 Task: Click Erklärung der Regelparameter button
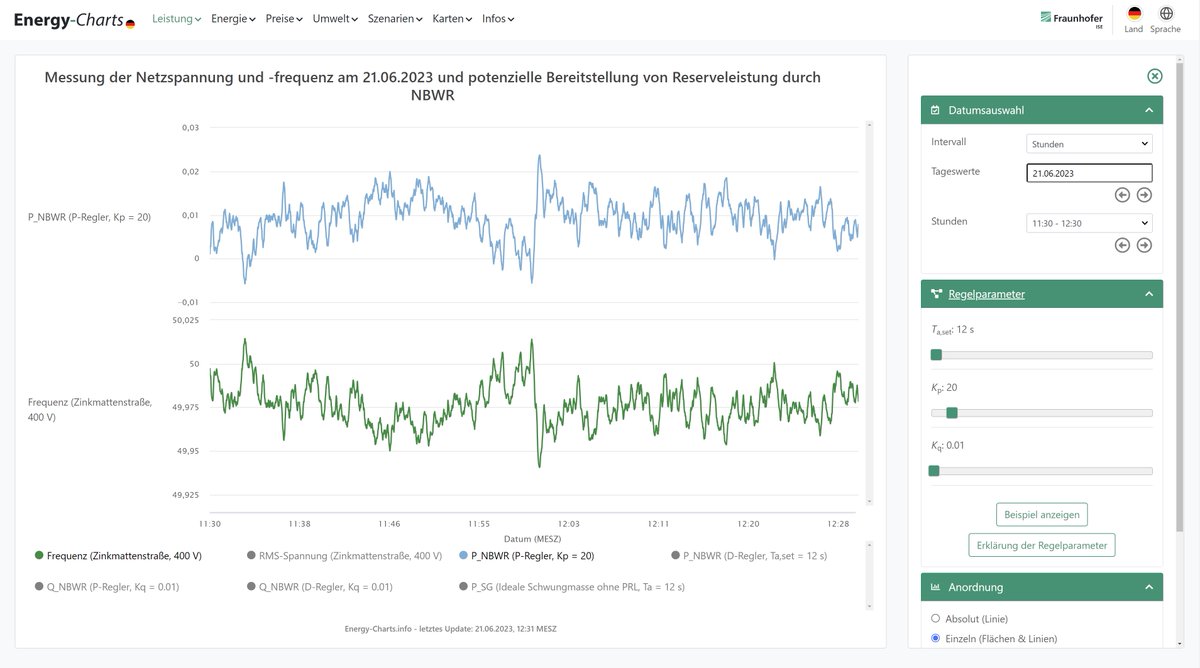[x=1042, y=545]
